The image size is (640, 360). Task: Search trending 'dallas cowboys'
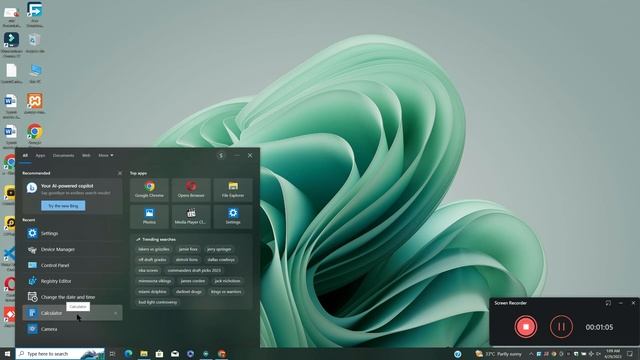coord(221,260)
